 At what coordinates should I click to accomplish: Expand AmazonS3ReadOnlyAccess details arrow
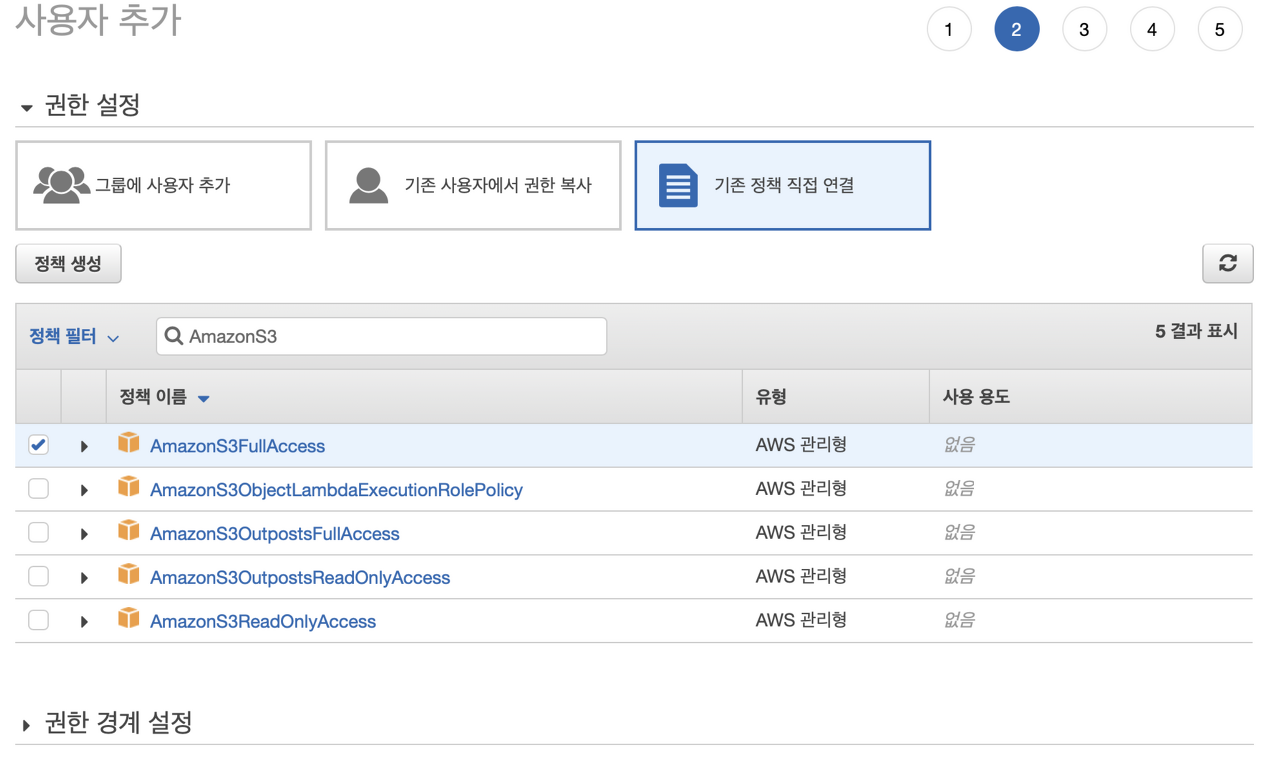coord(84,622)
